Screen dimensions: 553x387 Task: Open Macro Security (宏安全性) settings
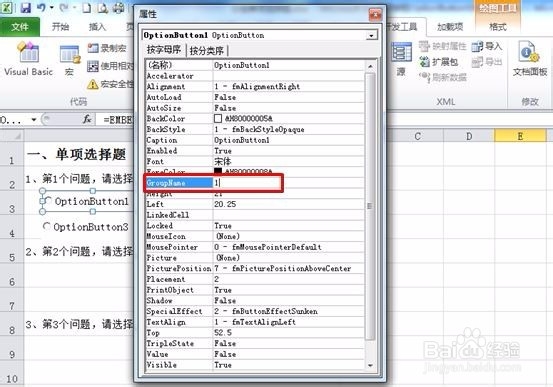click(x=110, y=84)
